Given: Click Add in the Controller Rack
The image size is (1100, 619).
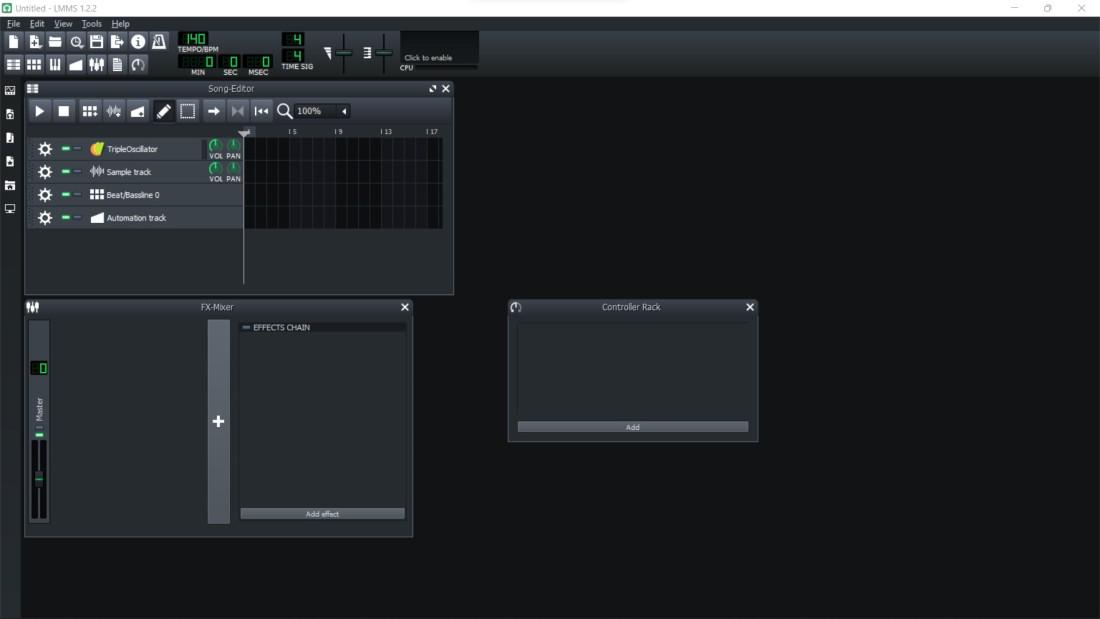Looking at the screenshot, I should point(632,426).
